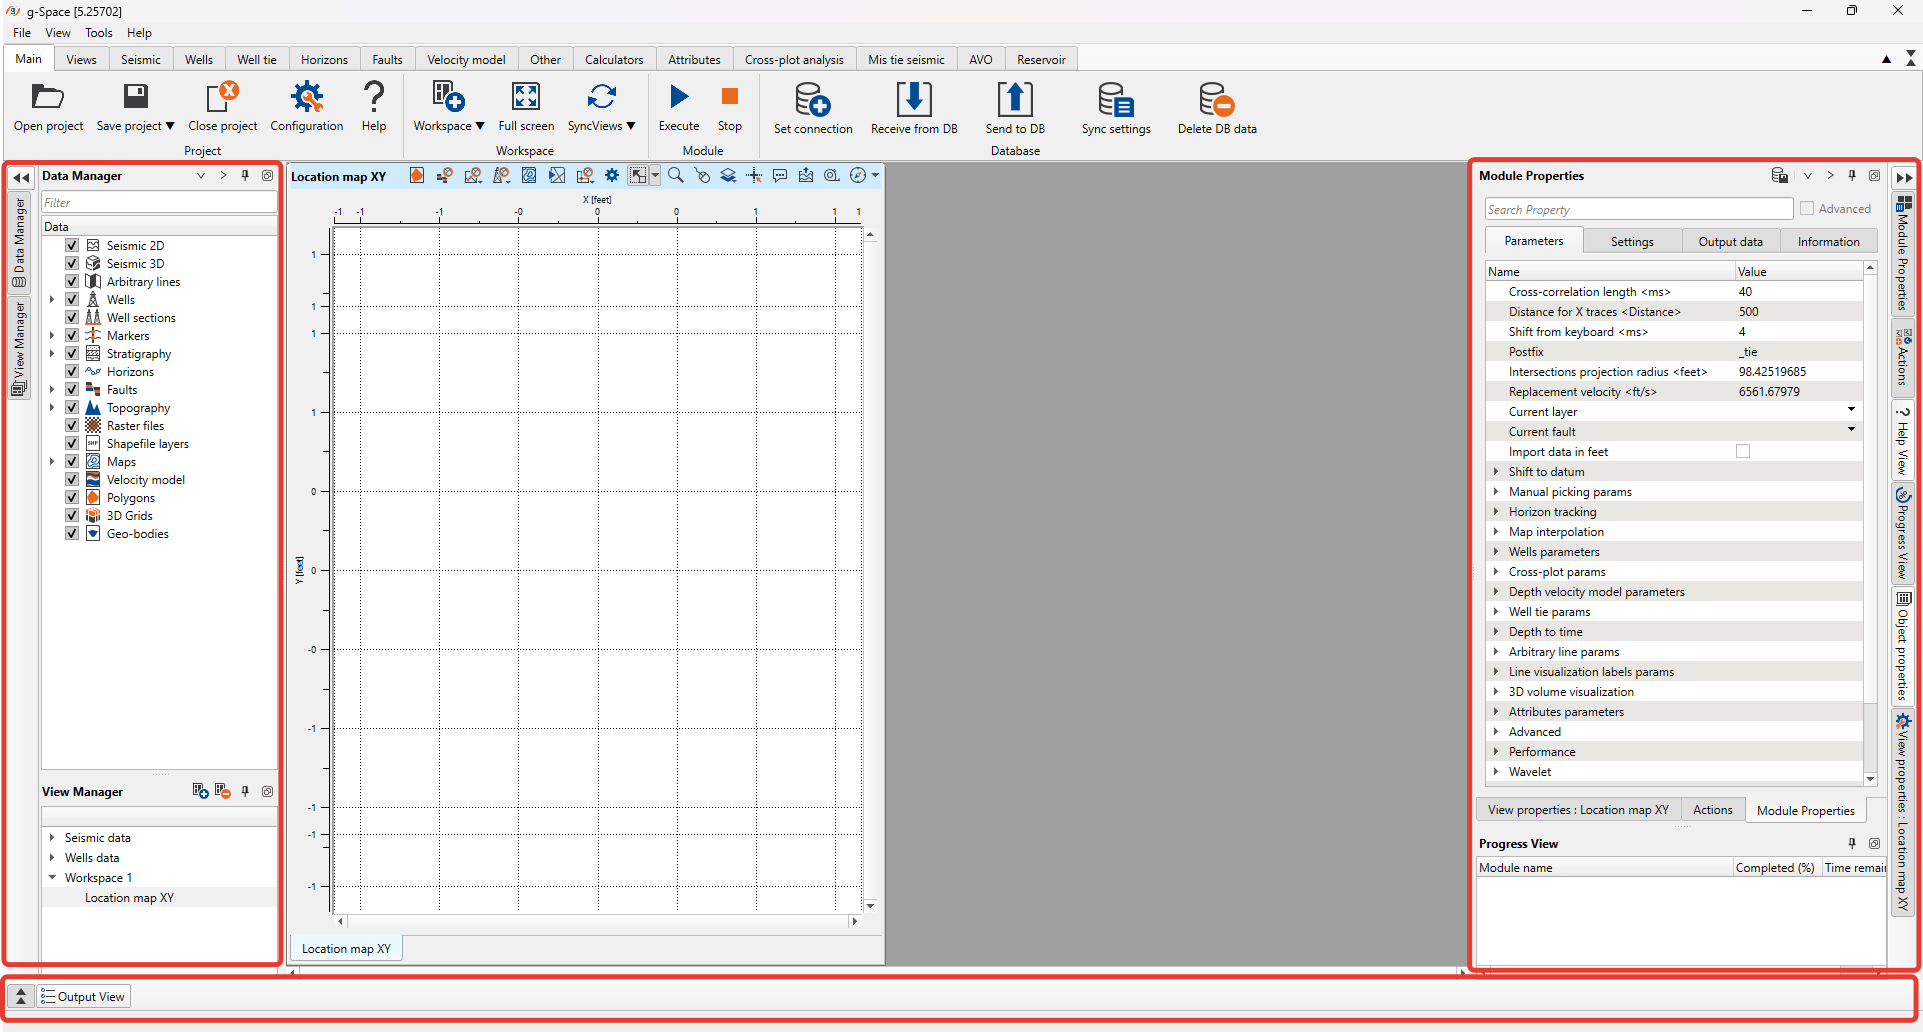Expand the Wells node in Data Manager
The height and width of the screenshot is (1032, 1923).
pos(52,300)
